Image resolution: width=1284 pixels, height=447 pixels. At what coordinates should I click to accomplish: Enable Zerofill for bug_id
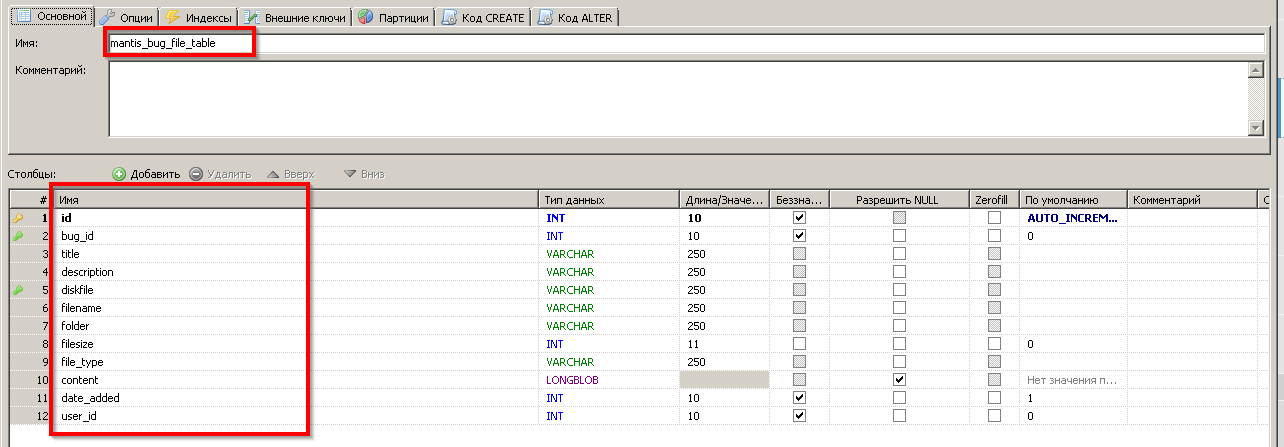994,235
